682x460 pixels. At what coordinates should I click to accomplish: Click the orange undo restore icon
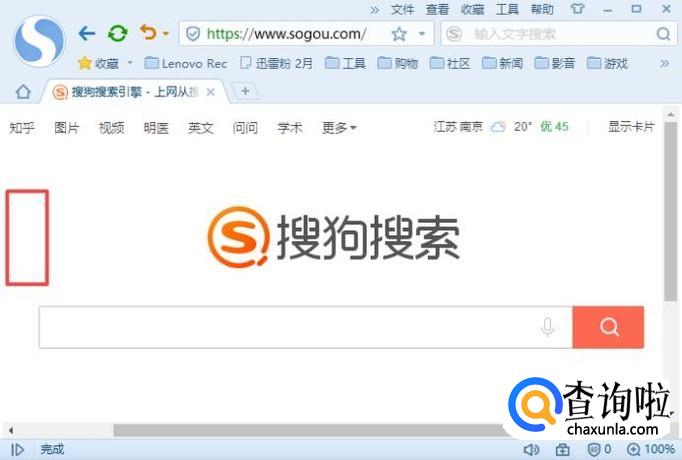click(148, 32)
